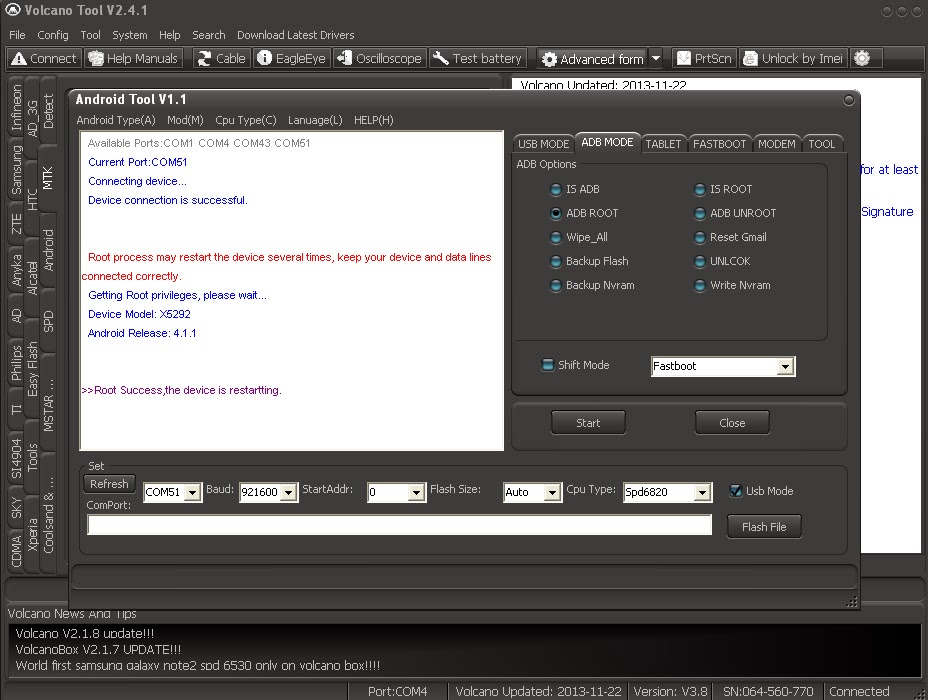Select the ADB ROOT radio option
The width and height of the screenshot is (928, 700).
click(x=556, y=213)
